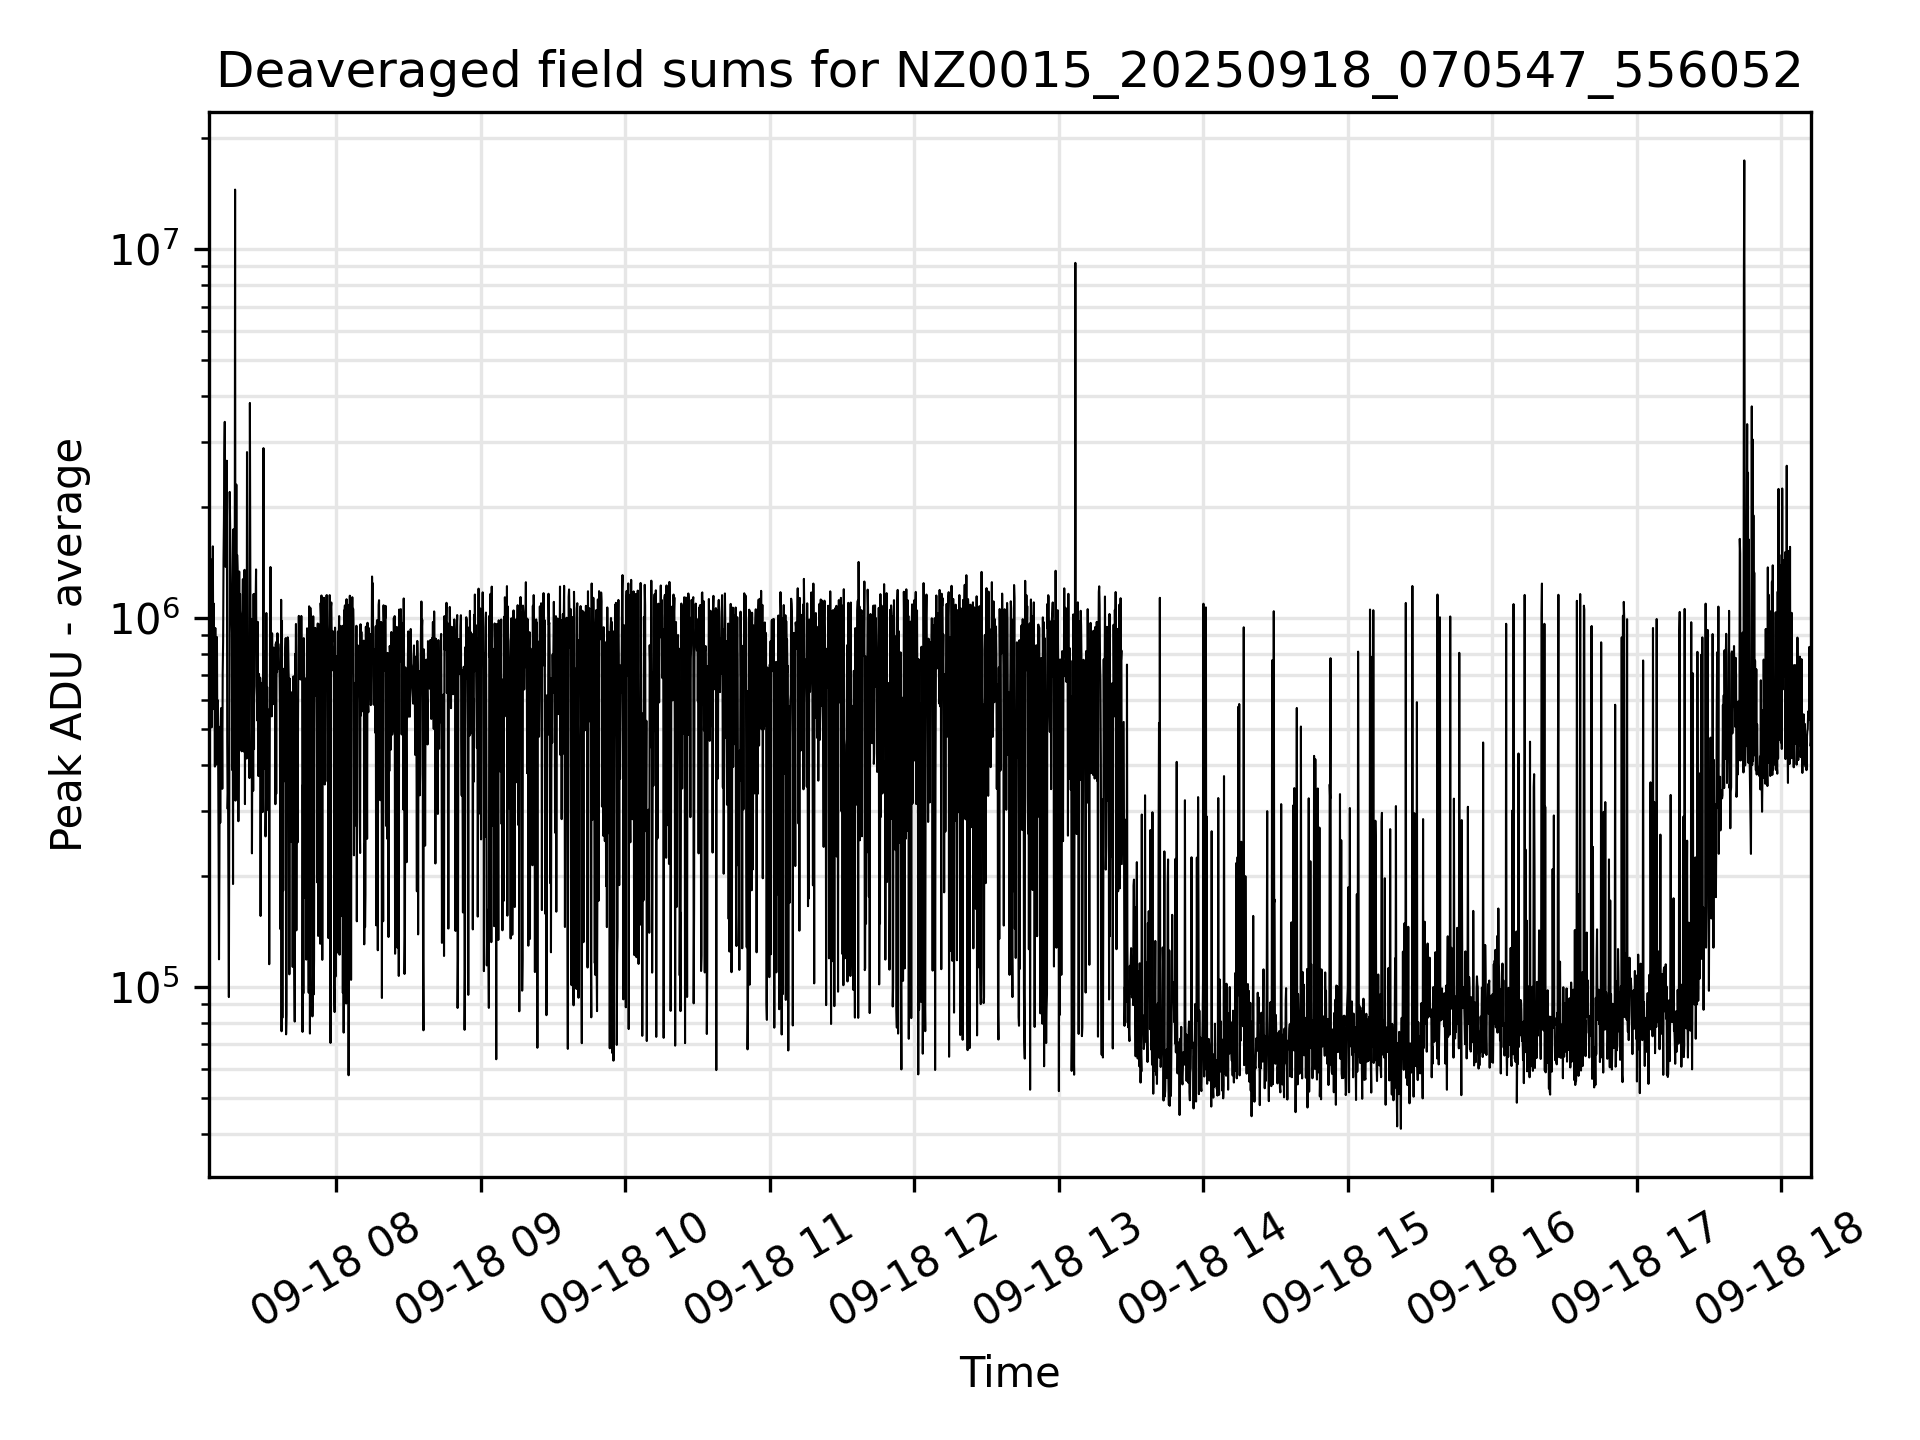Click the x-axis tick label '09-18 10'

pyautogui.click(x=625, y=1269)
